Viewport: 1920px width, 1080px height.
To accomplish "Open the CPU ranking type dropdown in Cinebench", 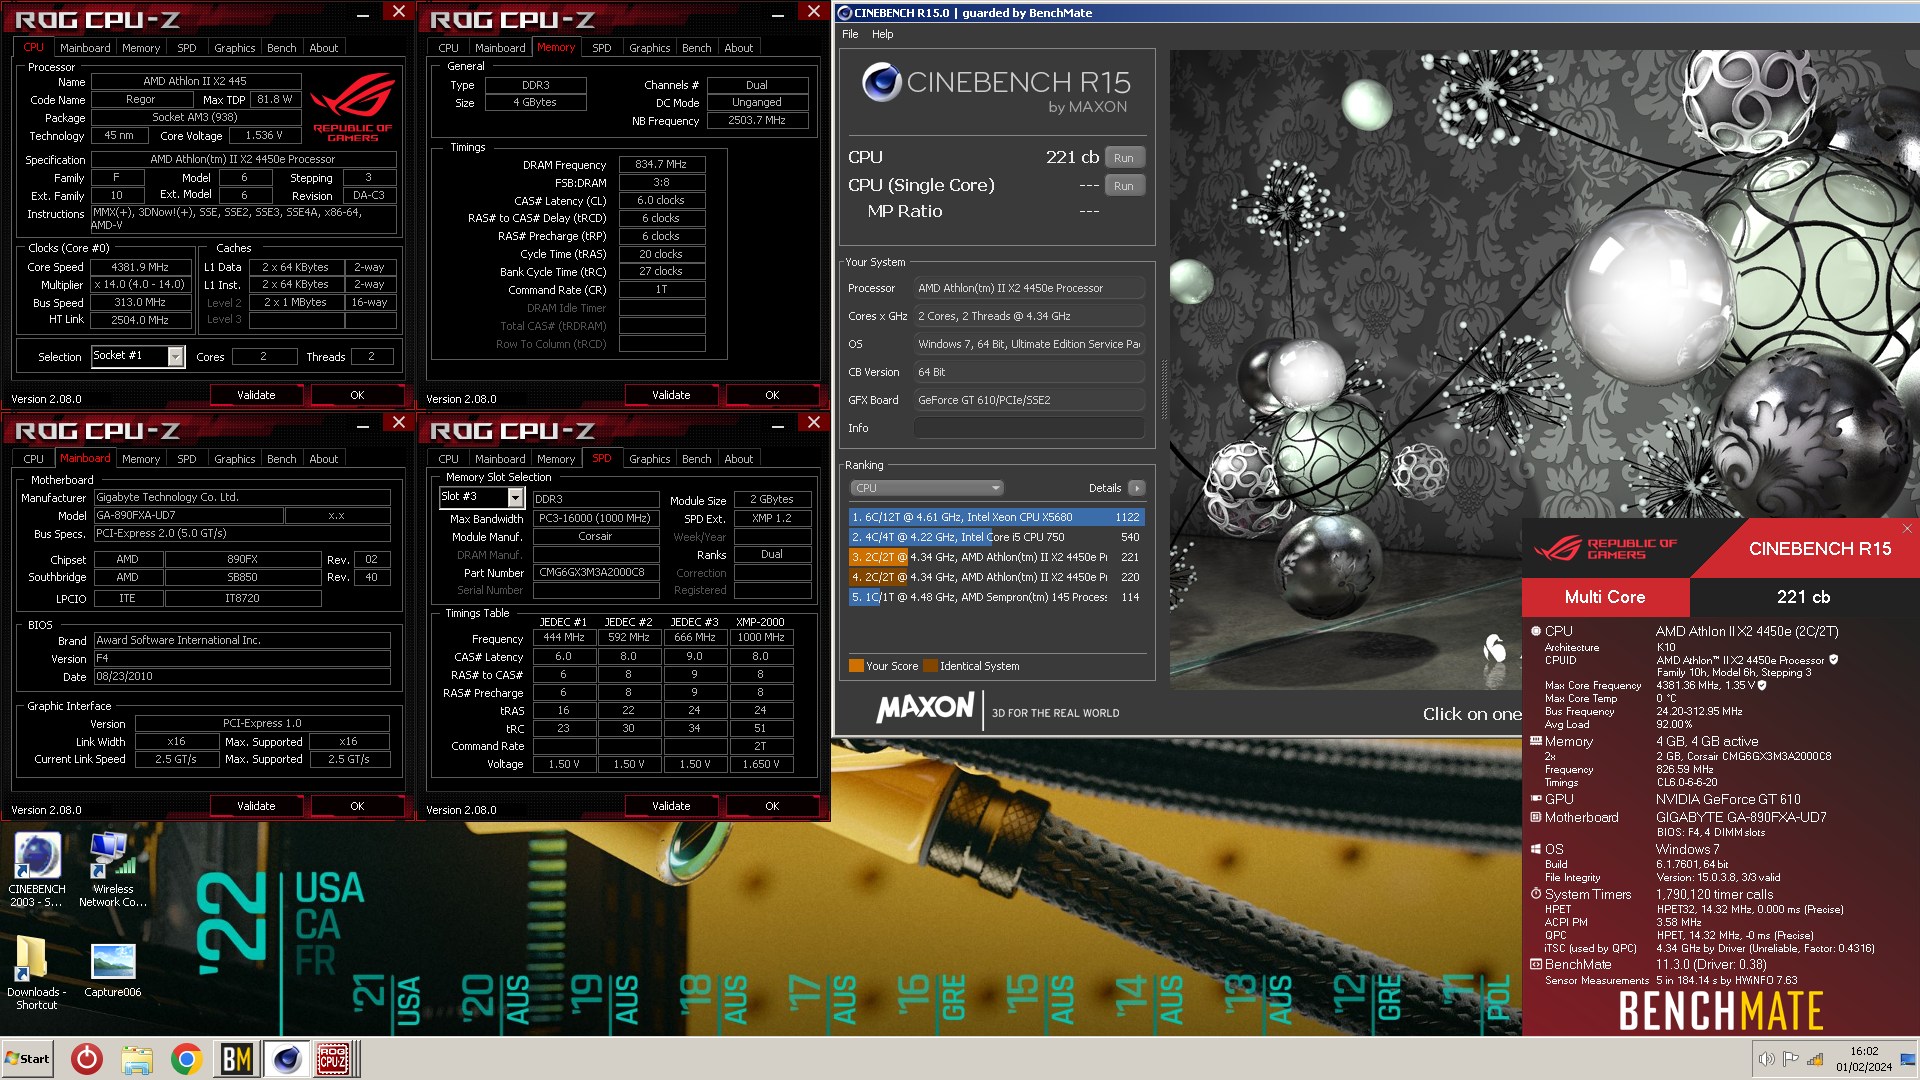I will (926, 488).
